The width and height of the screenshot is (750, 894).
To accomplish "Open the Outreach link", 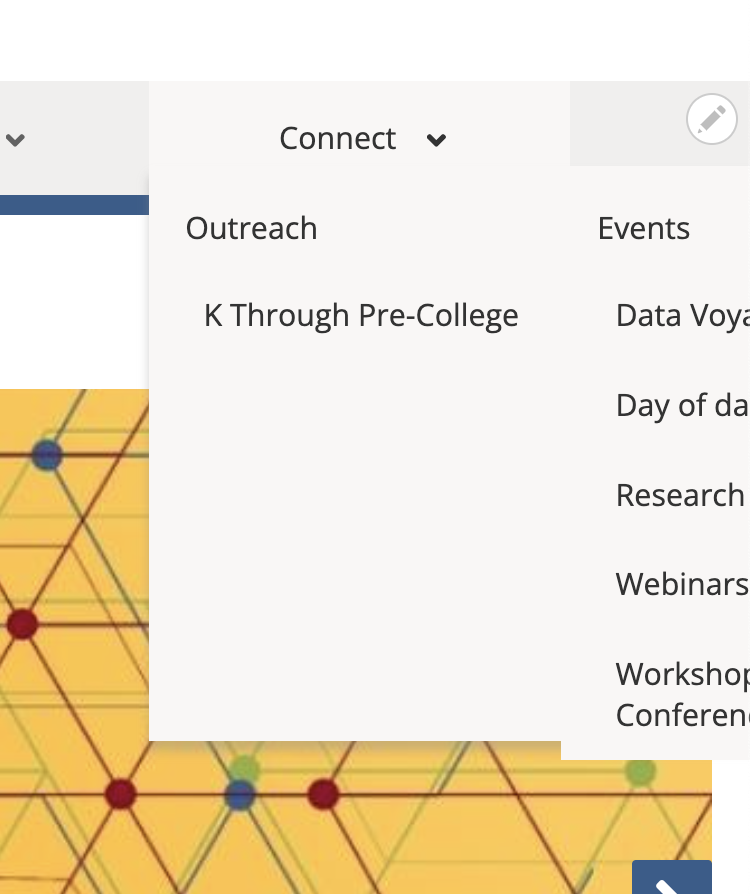I will pyautogui.click(x=251, y=228).
